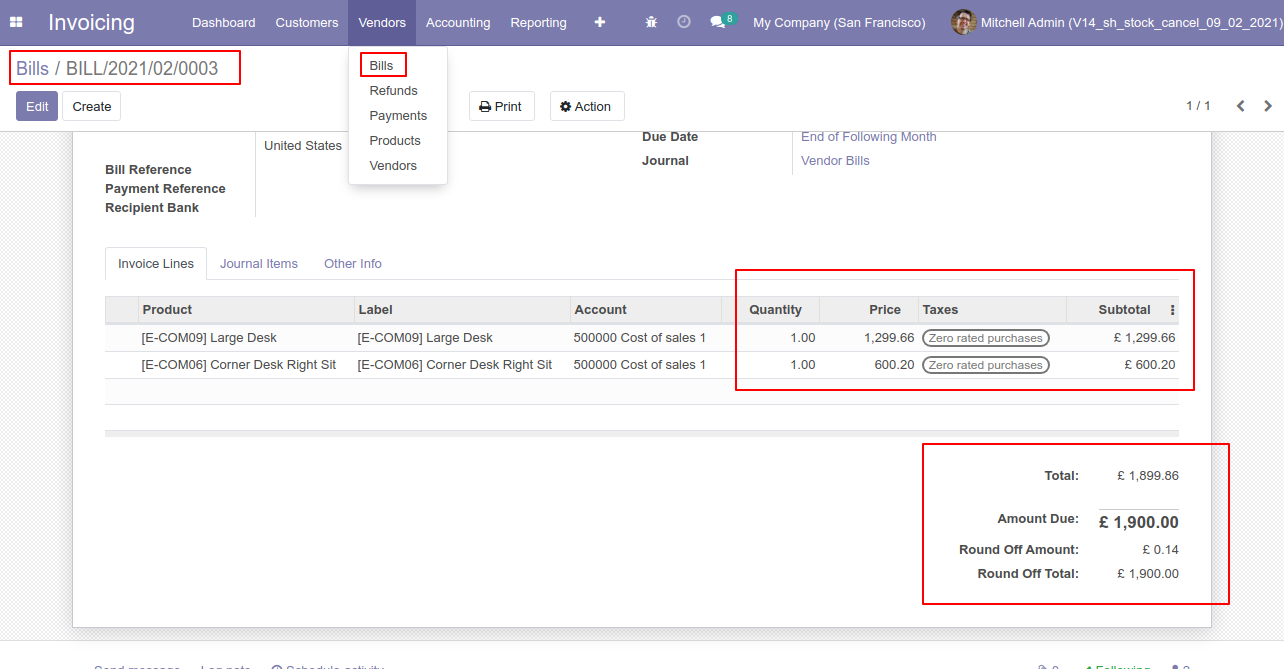
Task: Select Refunds from the Vendors dropdown
Action: tap(394, 90)
